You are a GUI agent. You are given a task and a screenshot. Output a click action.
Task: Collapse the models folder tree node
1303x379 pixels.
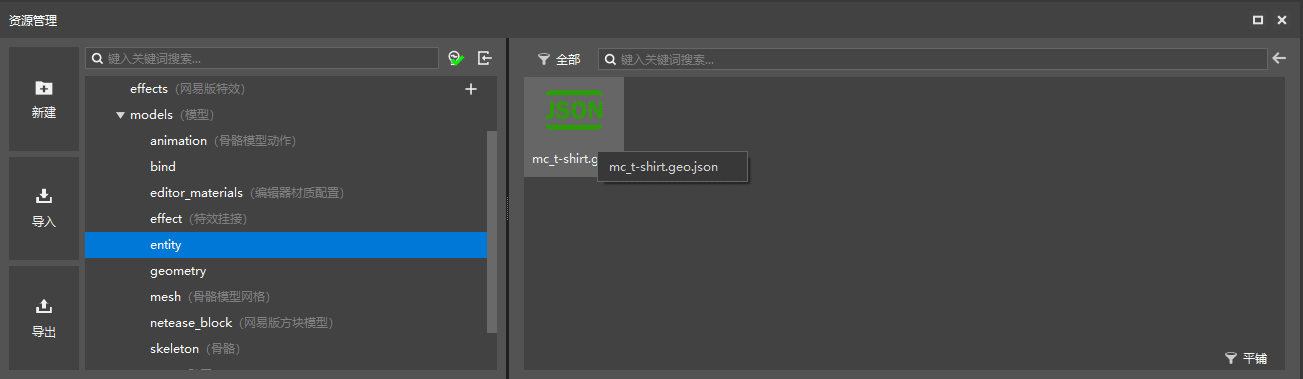pyautogui.click(x=120, y=115)
